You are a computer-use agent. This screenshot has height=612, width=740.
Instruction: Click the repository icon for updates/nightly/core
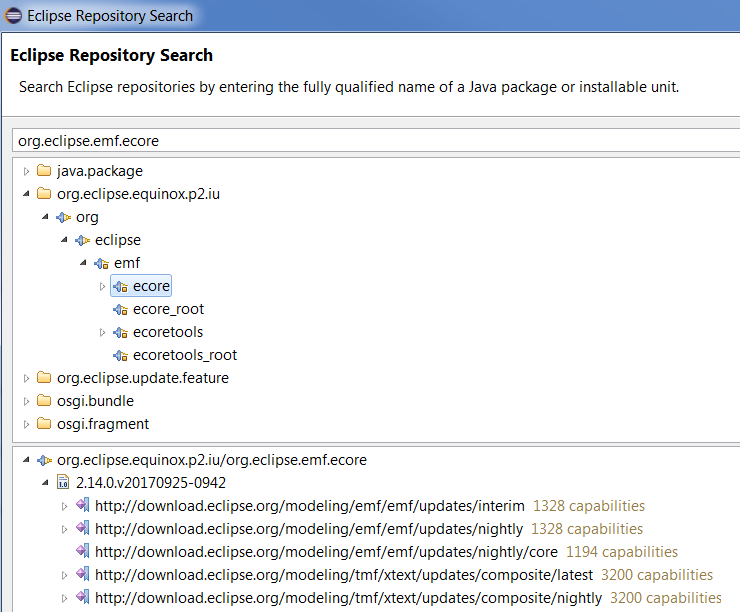83,551
